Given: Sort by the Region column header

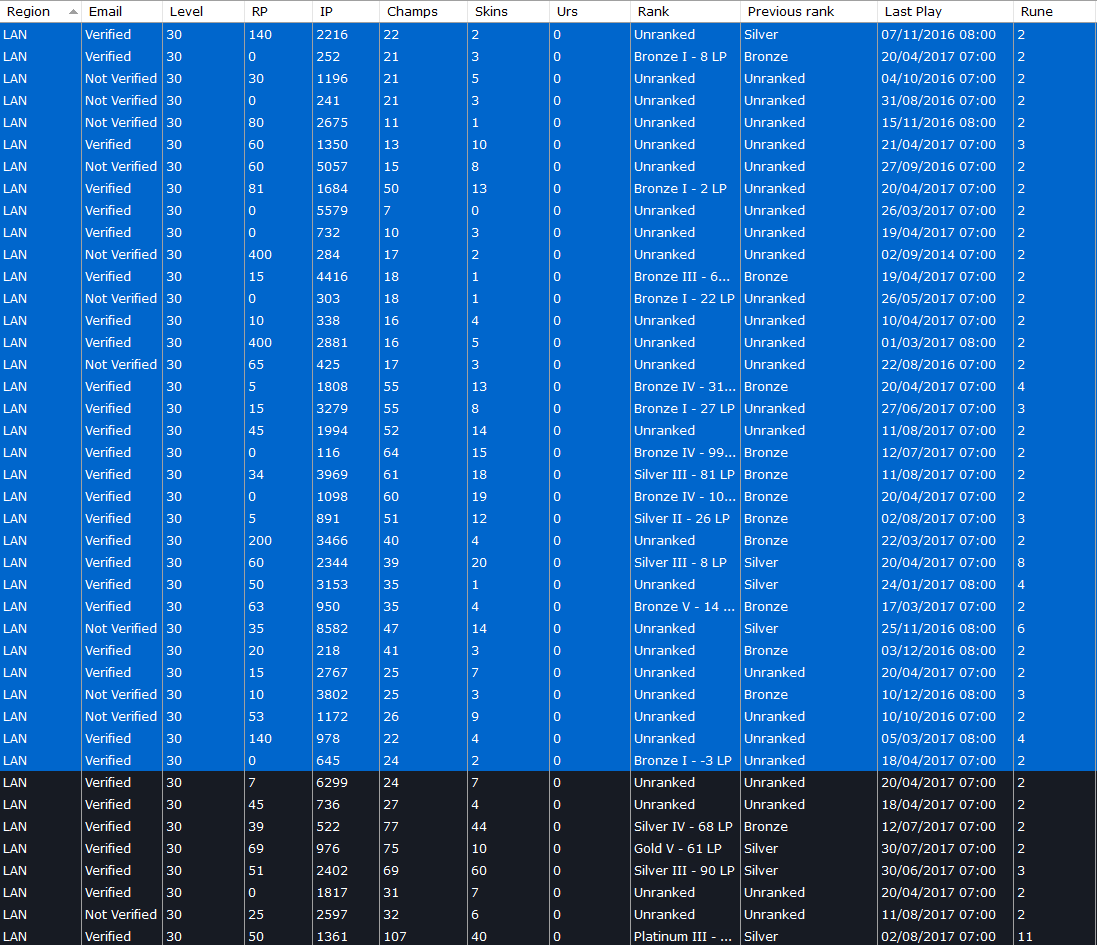Looking at the screenshot, I should click(41, 11).
